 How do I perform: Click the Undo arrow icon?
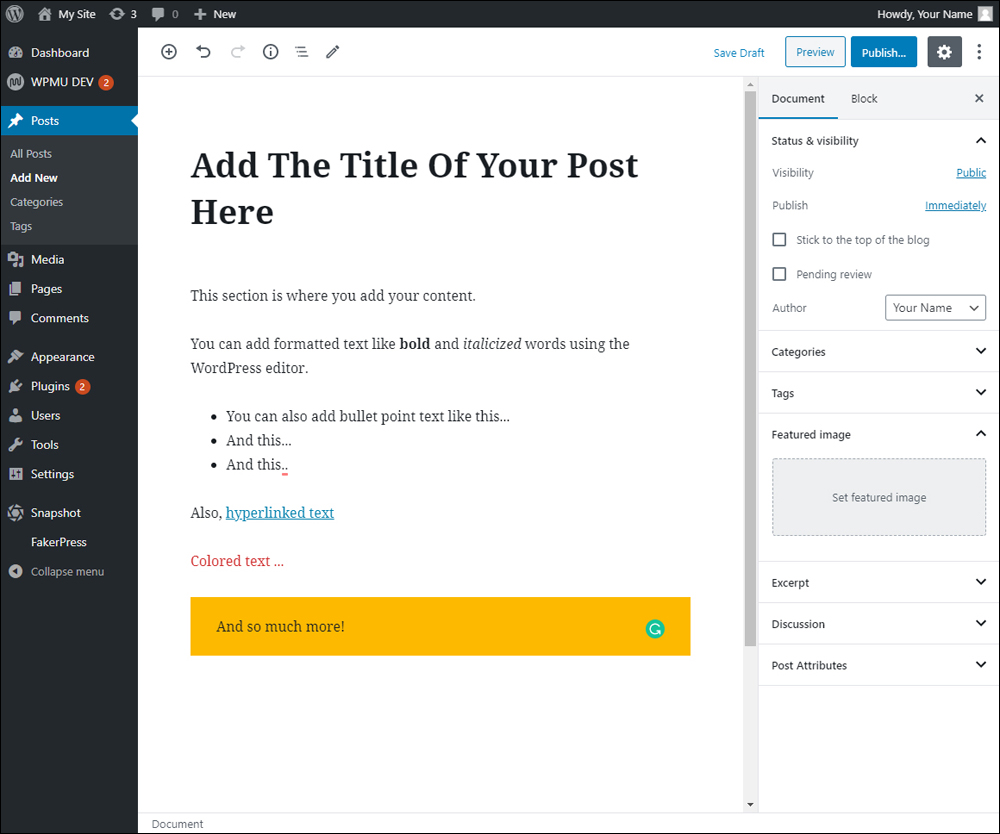(203, 52)
